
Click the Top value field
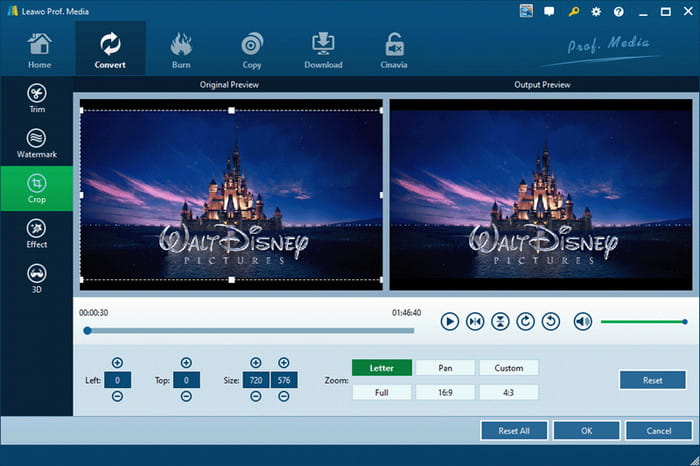tap(186, 380)
